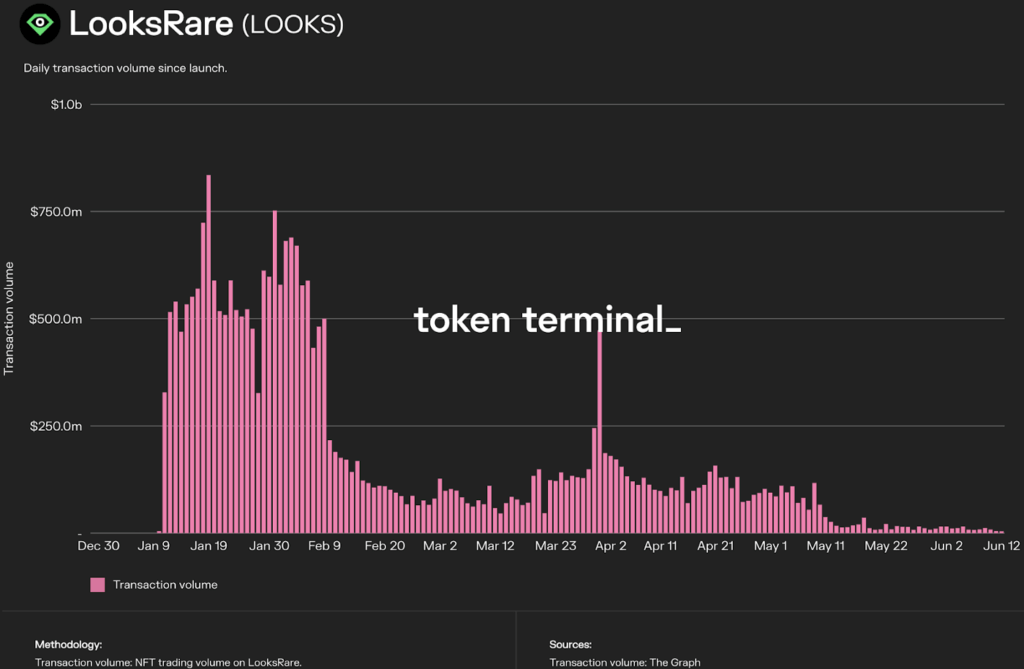Click the LooksRare green eye logo
Screen dimensions: 1024x669
click(40, 23)
